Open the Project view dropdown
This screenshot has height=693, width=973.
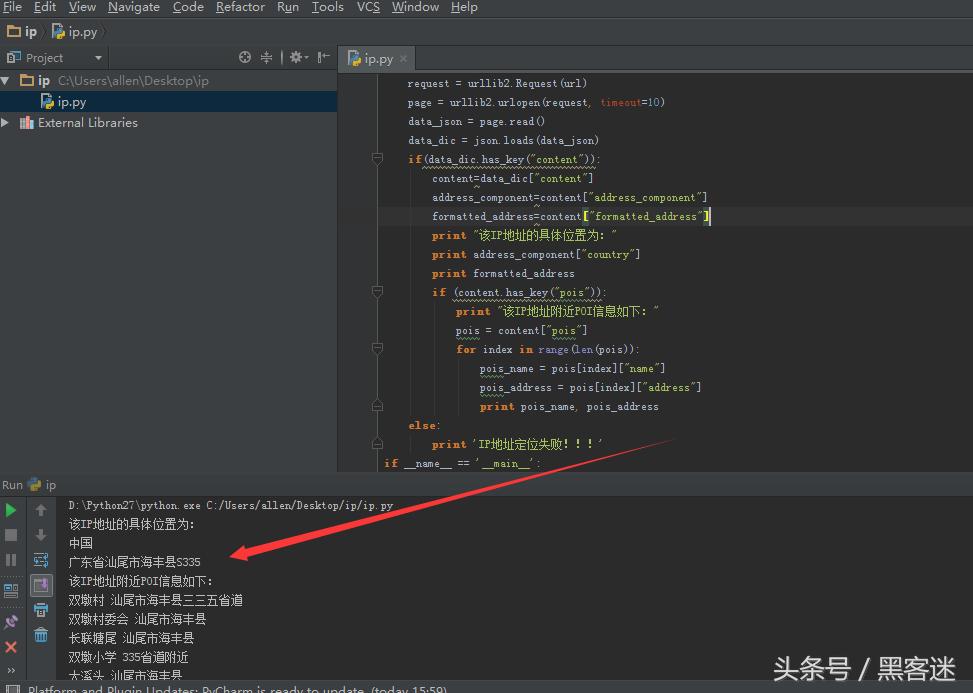tap(97, 58)
